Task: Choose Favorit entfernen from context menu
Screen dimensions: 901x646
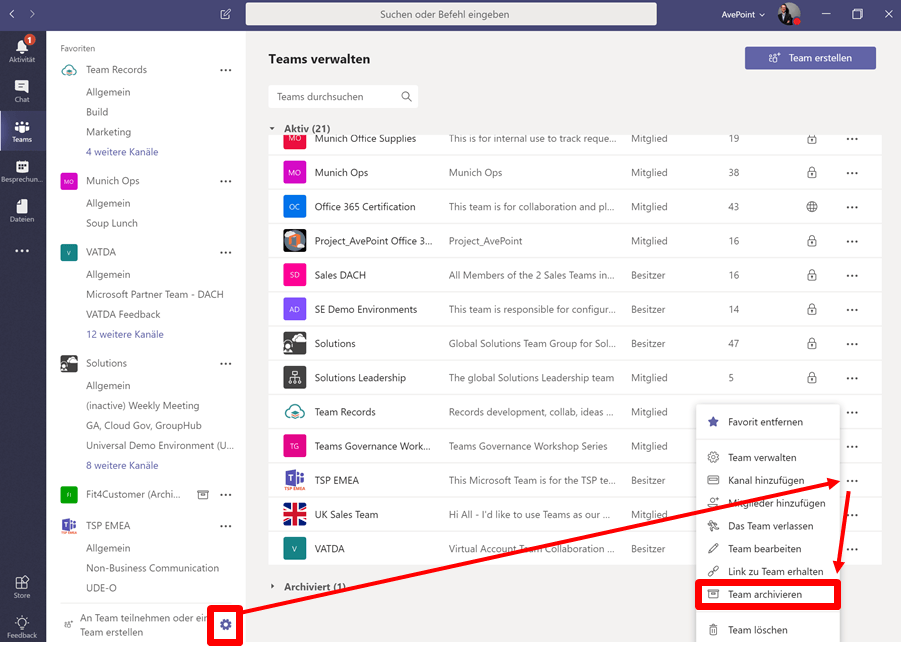Action: [768, 422]
